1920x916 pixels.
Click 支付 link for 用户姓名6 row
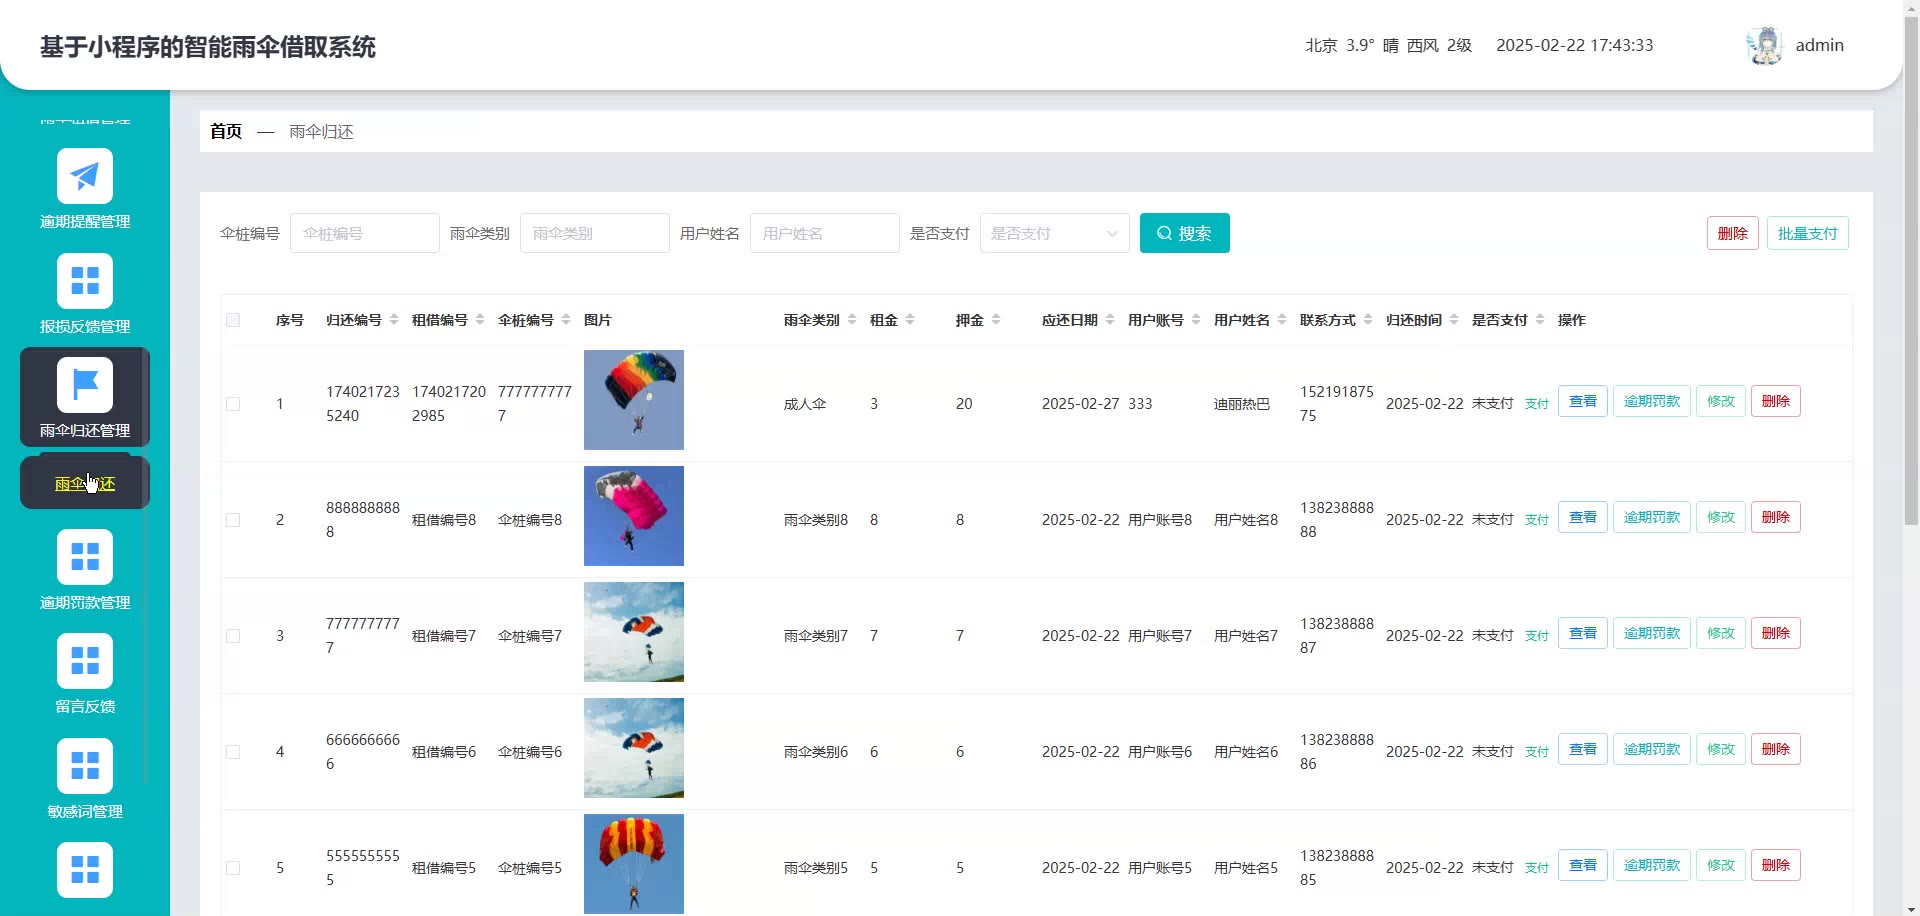click(x=1536, y=752)
